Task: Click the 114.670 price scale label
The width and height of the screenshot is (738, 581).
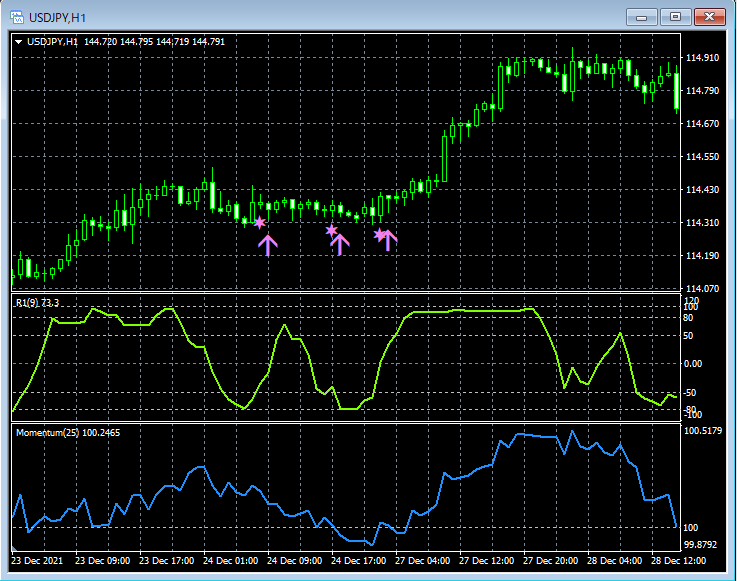Action: point(702,123)
